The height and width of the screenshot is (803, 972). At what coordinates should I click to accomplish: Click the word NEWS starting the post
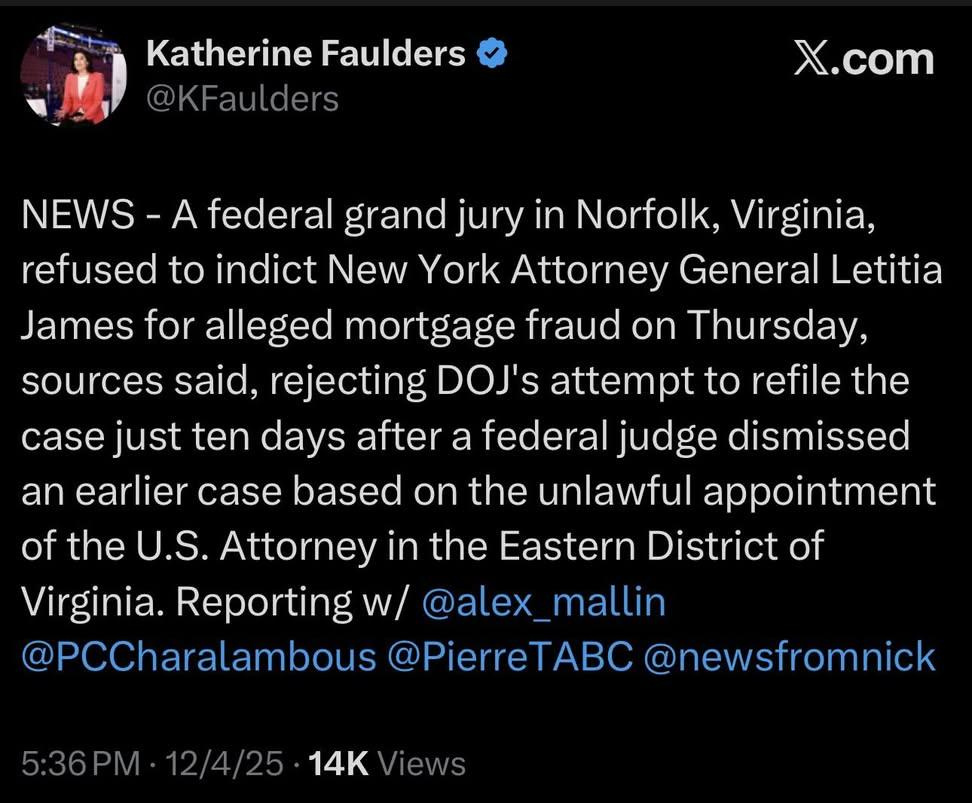pos(77,215)
